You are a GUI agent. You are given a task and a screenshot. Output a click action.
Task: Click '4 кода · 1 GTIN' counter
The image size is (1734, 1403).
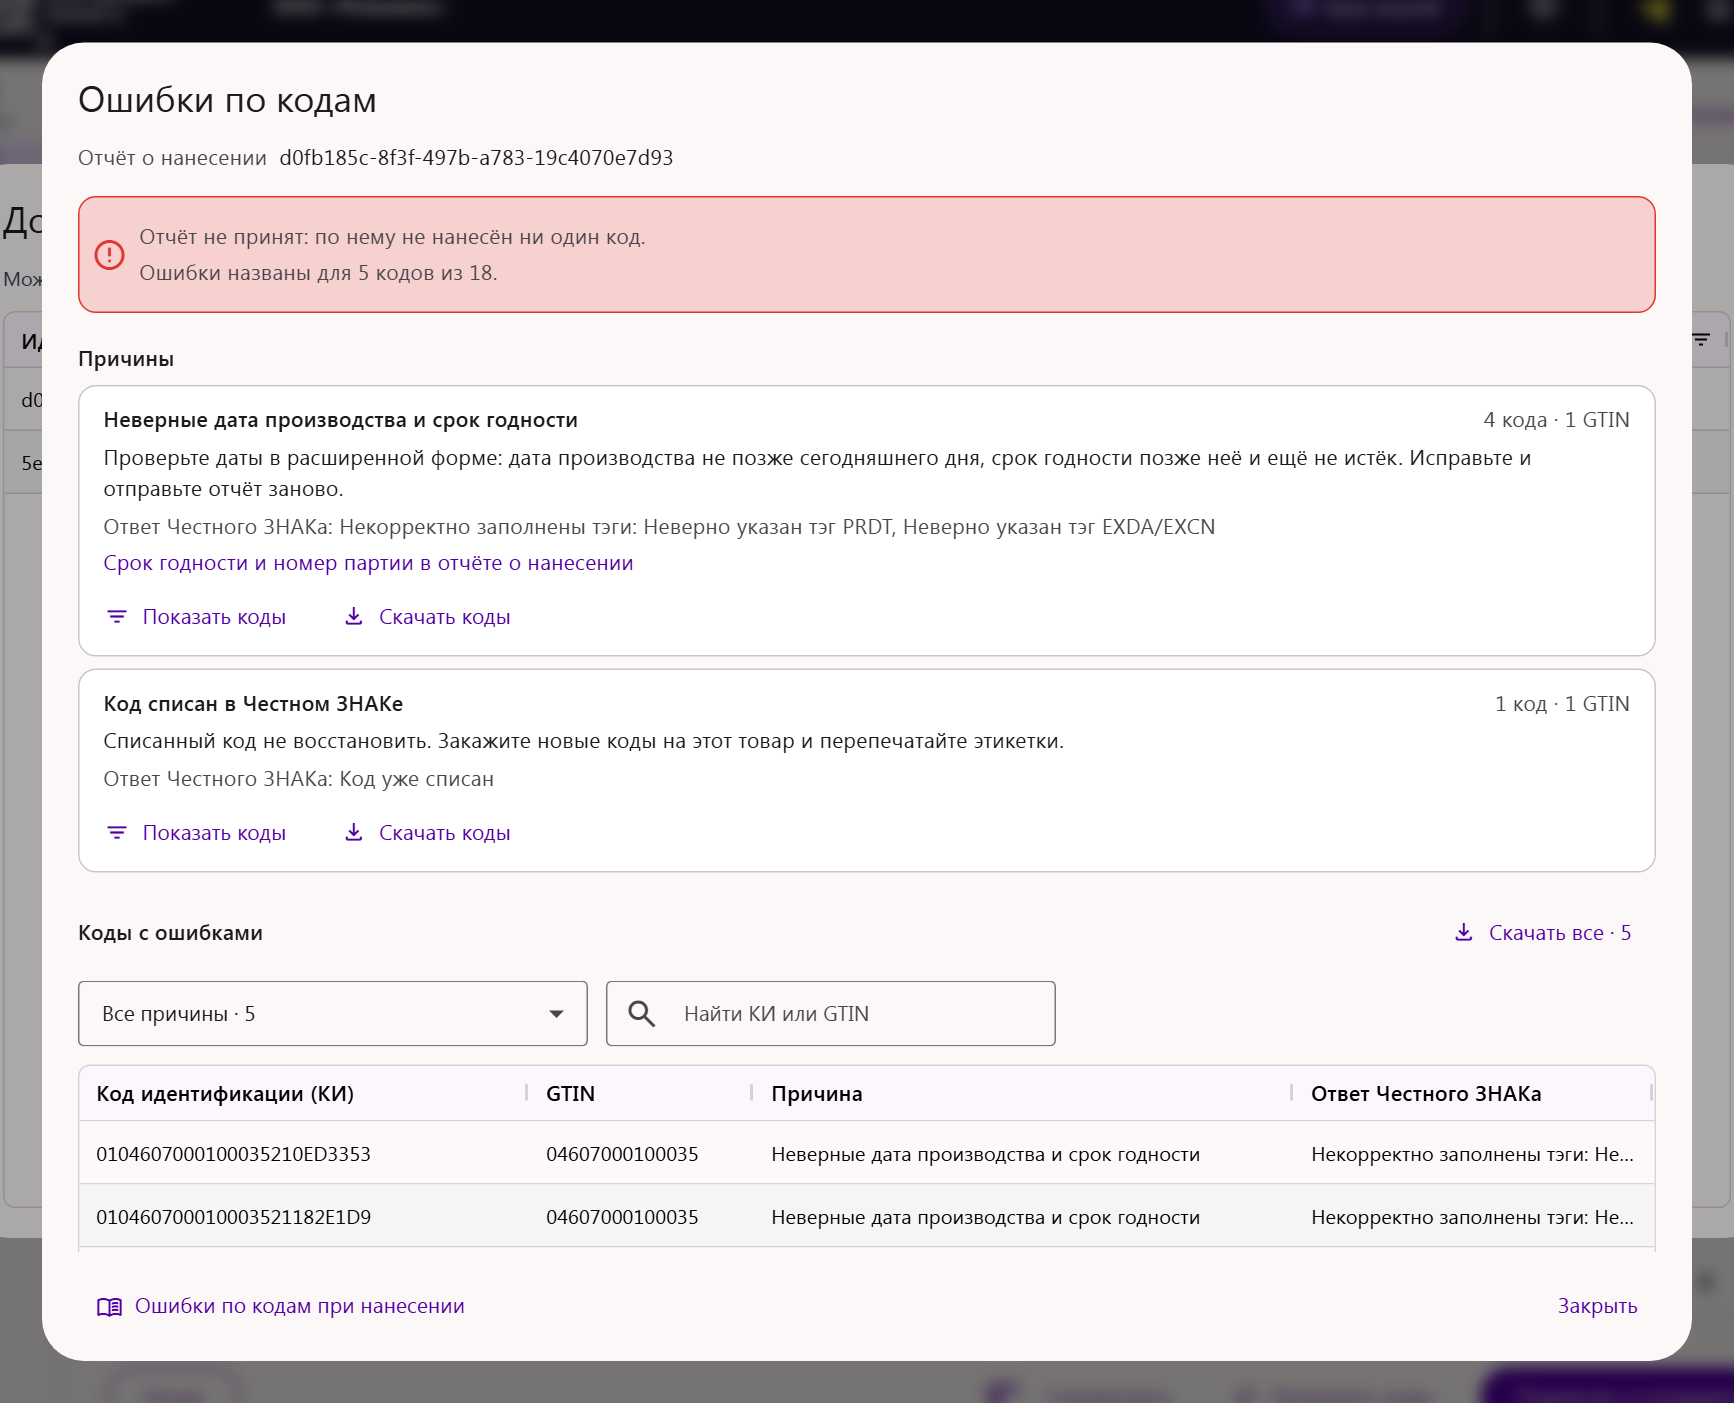tap(1556, 420)
